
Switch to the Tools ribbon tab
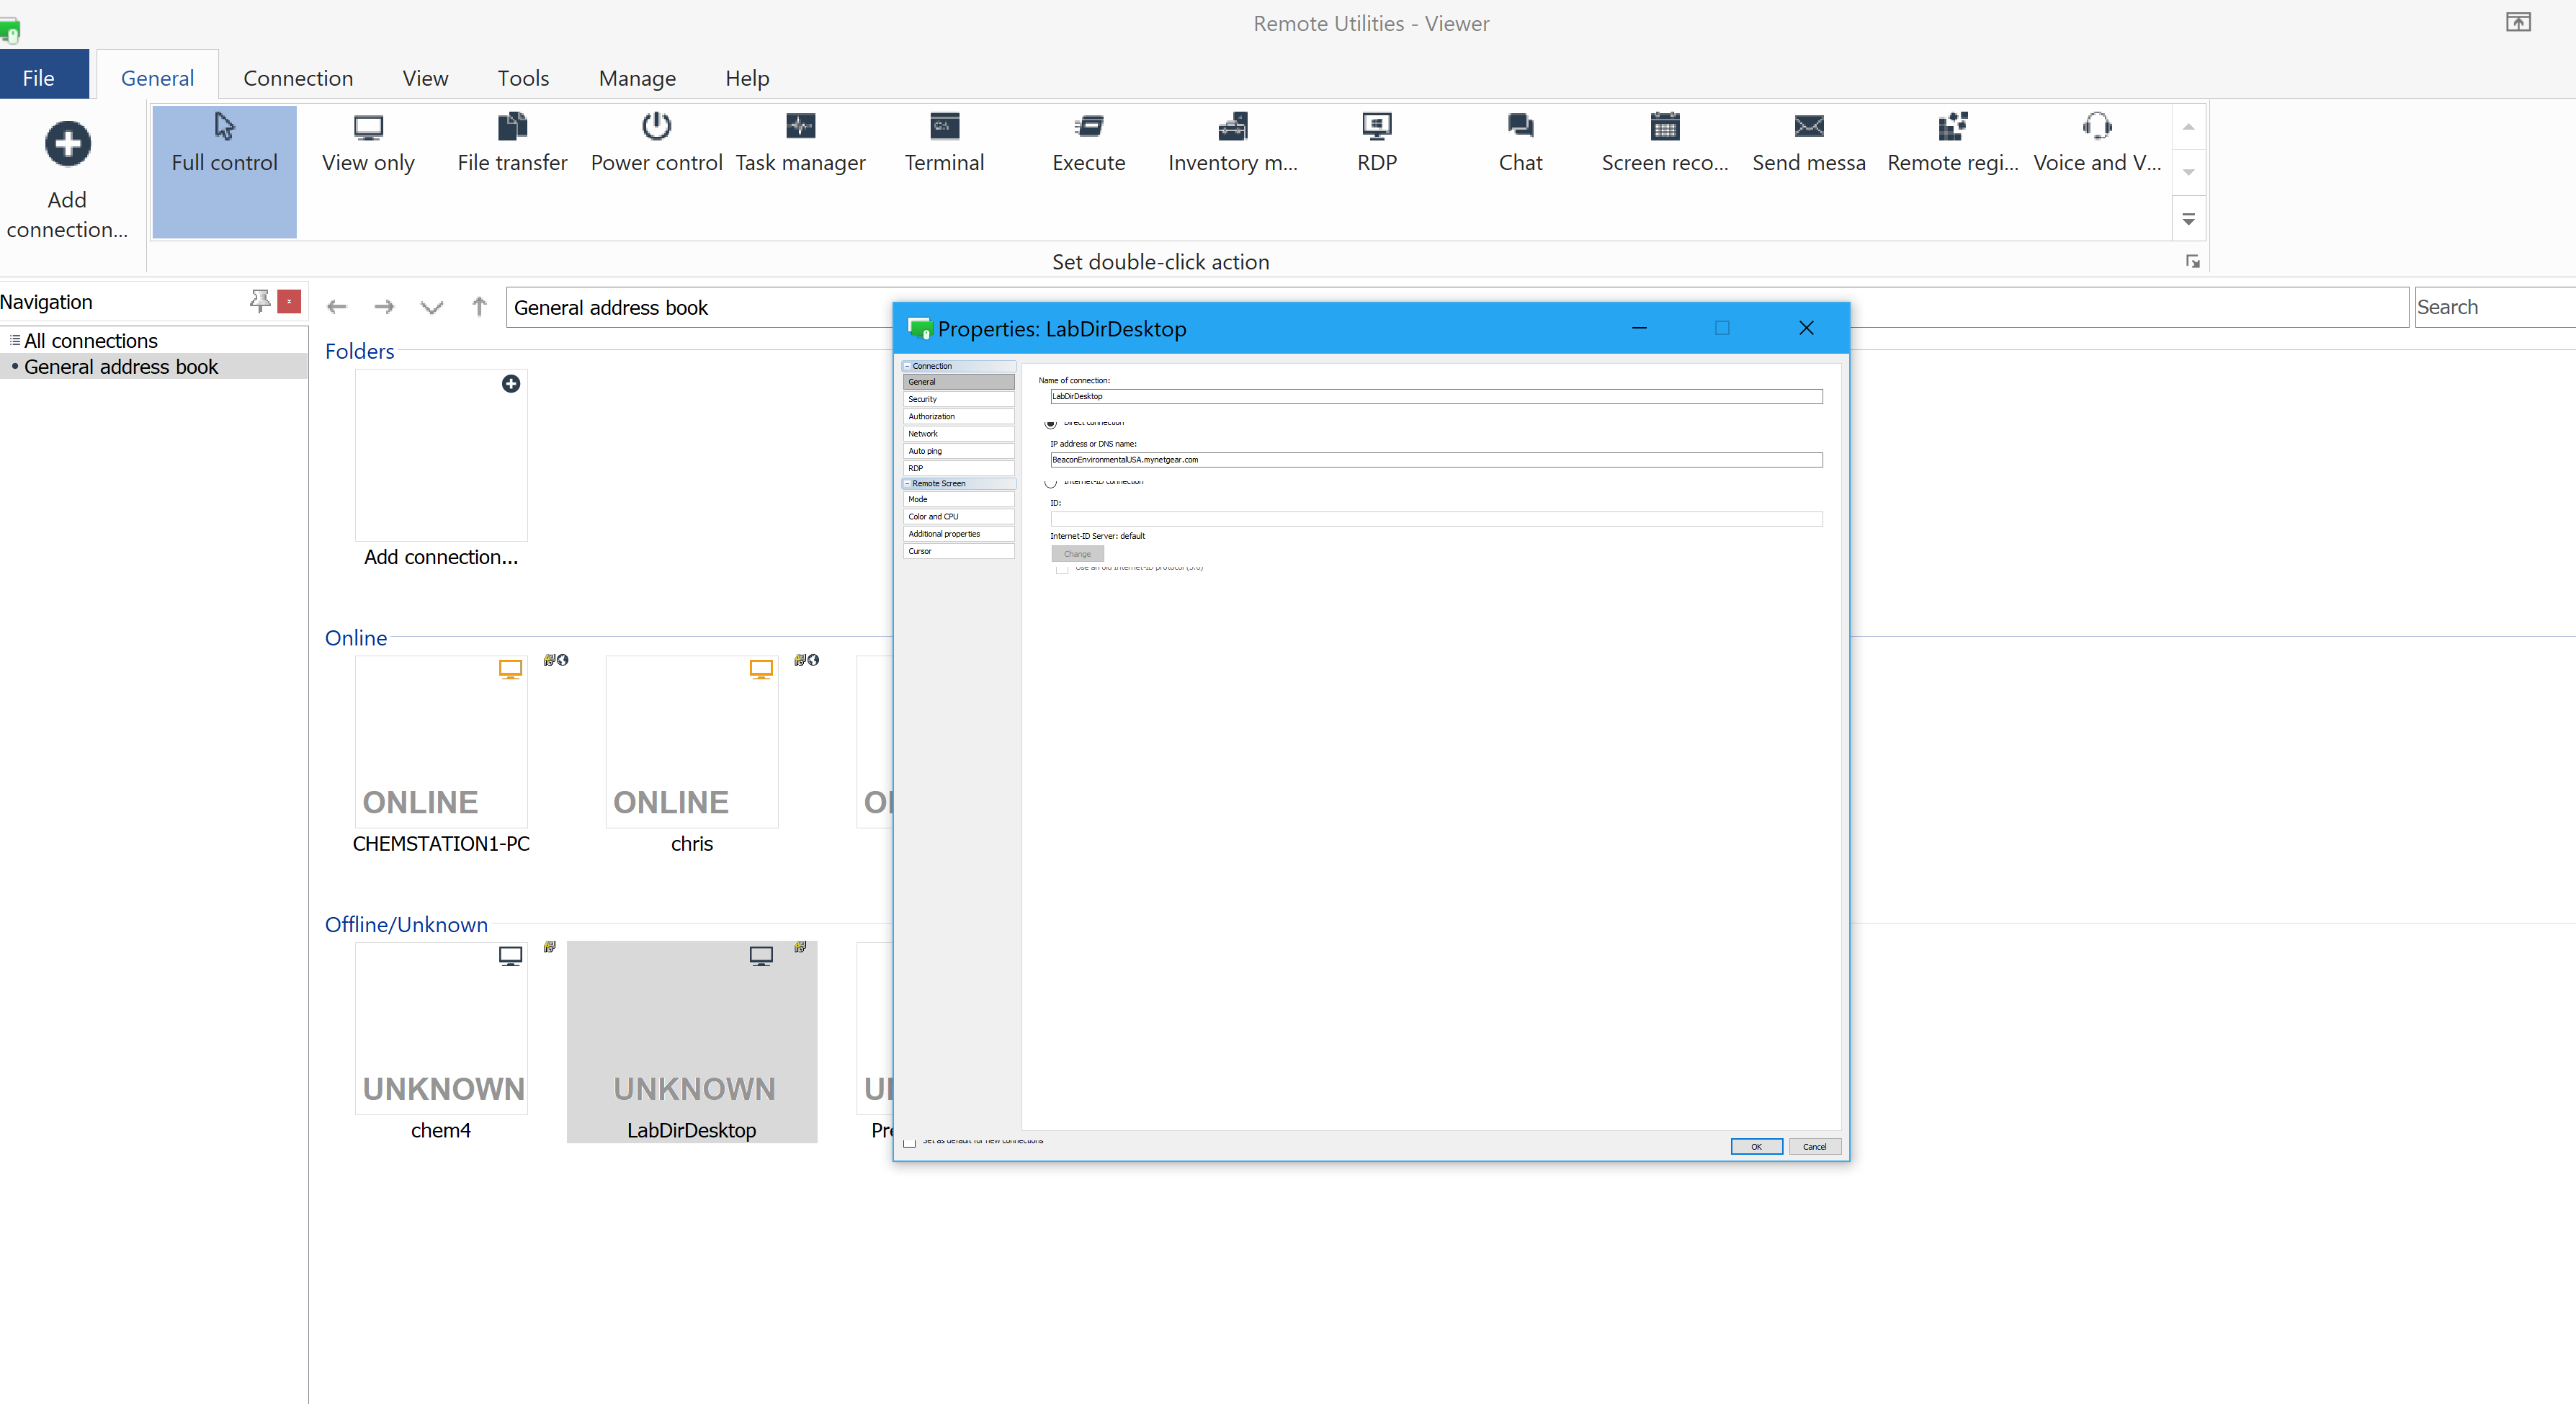pos(523,78)
